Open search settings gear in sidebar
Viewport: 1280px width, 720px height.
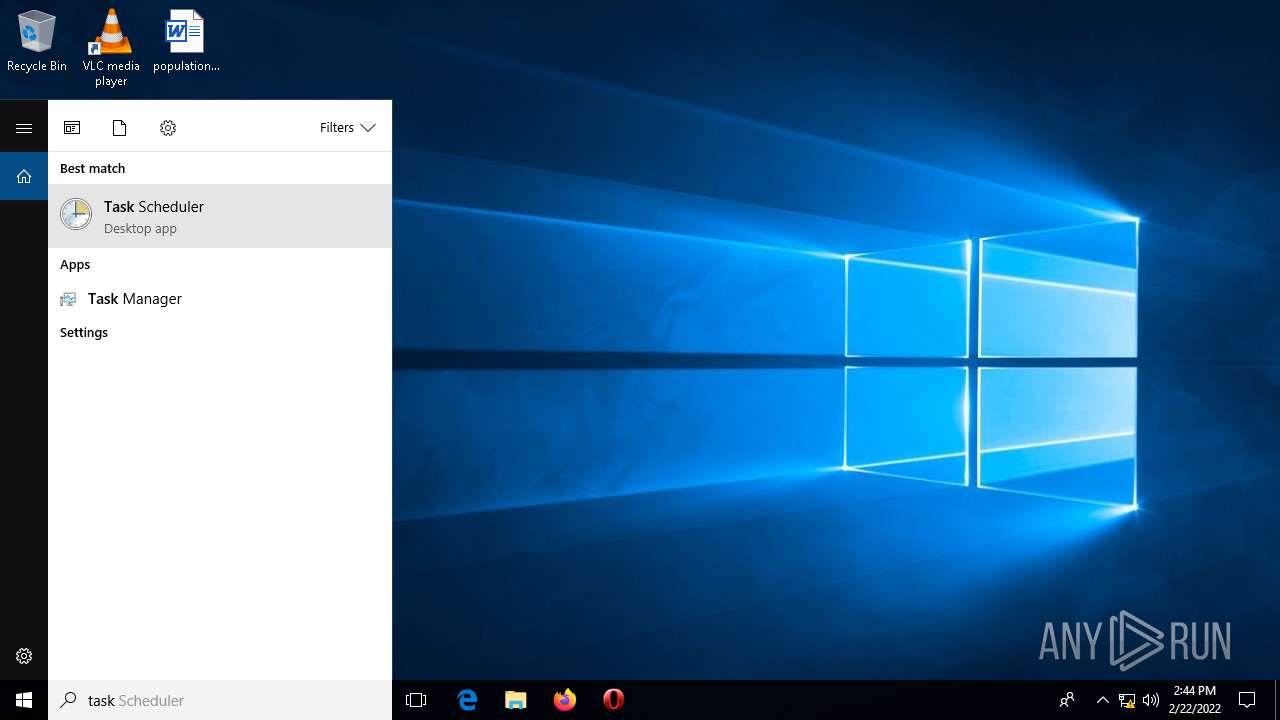click(24, 656)
